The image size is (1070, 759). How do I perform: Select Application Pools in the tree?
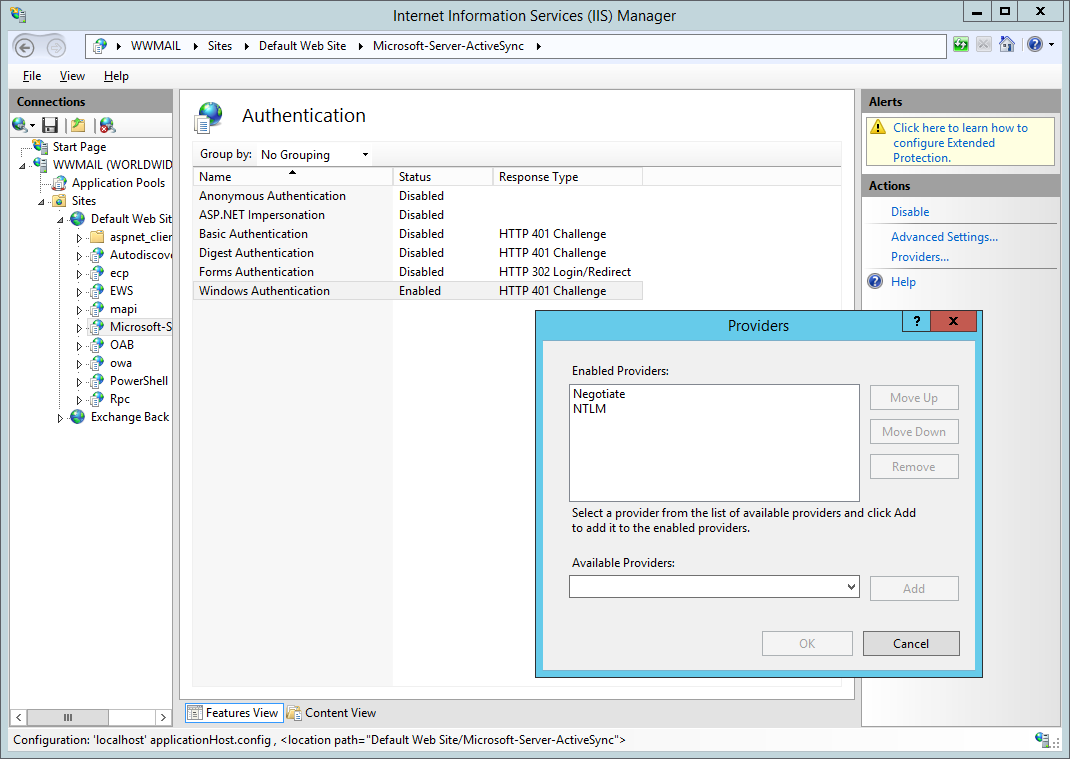(118, 183)
